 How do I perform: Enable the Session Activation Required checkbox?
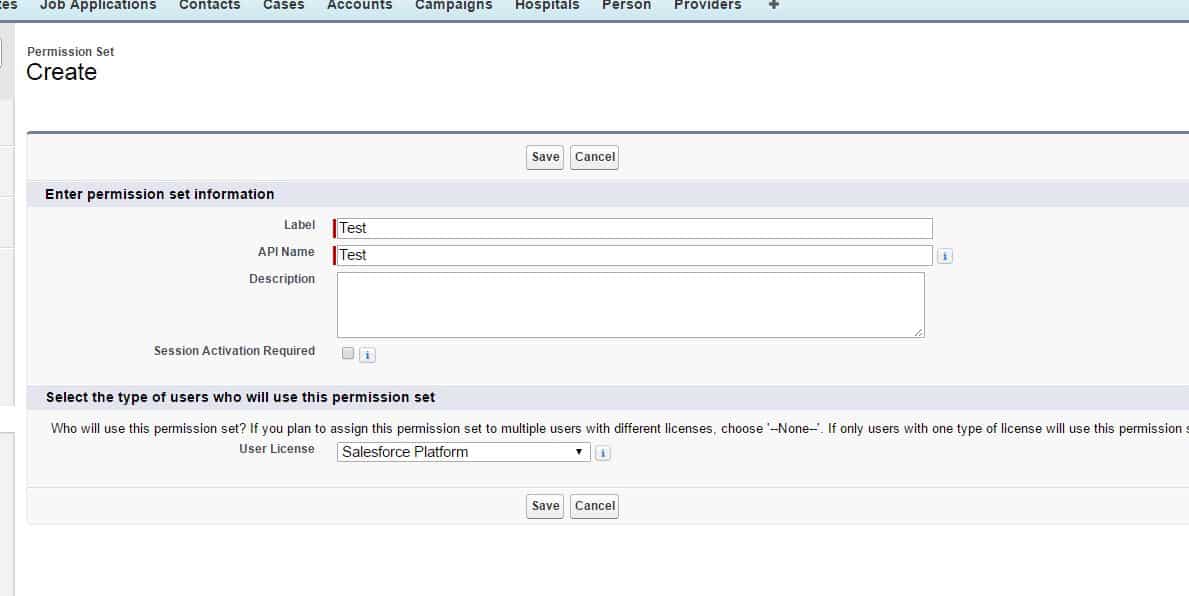click(x=348, y=353)
